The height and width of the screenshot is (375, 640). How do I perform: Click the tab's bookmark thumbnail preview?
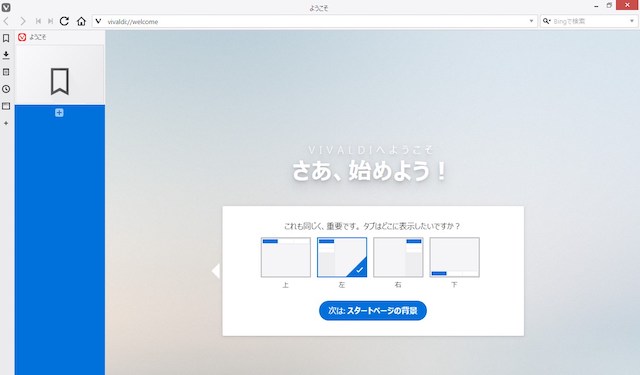pos(60,74)
